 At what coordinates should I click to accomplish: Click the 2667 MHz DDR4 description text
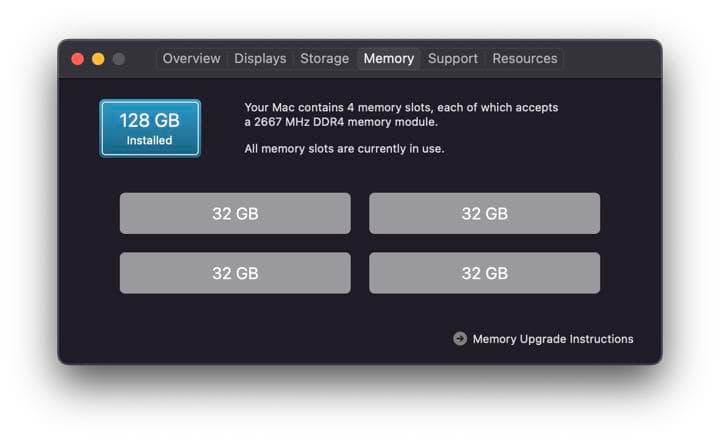[341, 122]
